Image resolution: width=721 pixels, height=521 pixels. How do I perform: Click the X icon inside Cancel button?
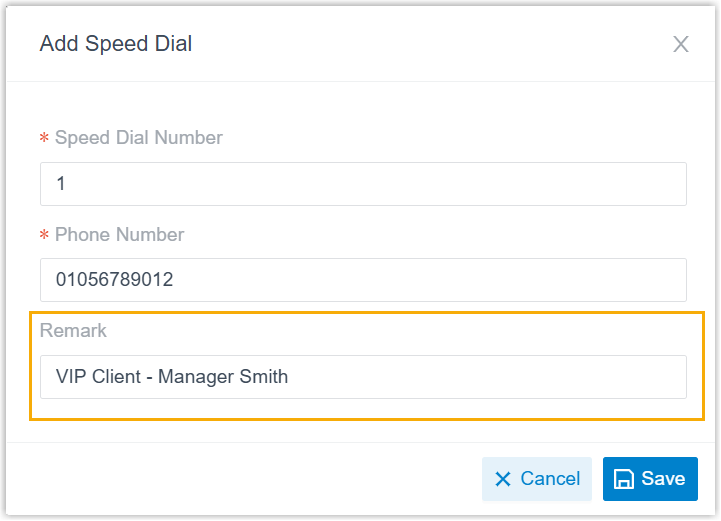pyautogui.click(x=503, y=479)
